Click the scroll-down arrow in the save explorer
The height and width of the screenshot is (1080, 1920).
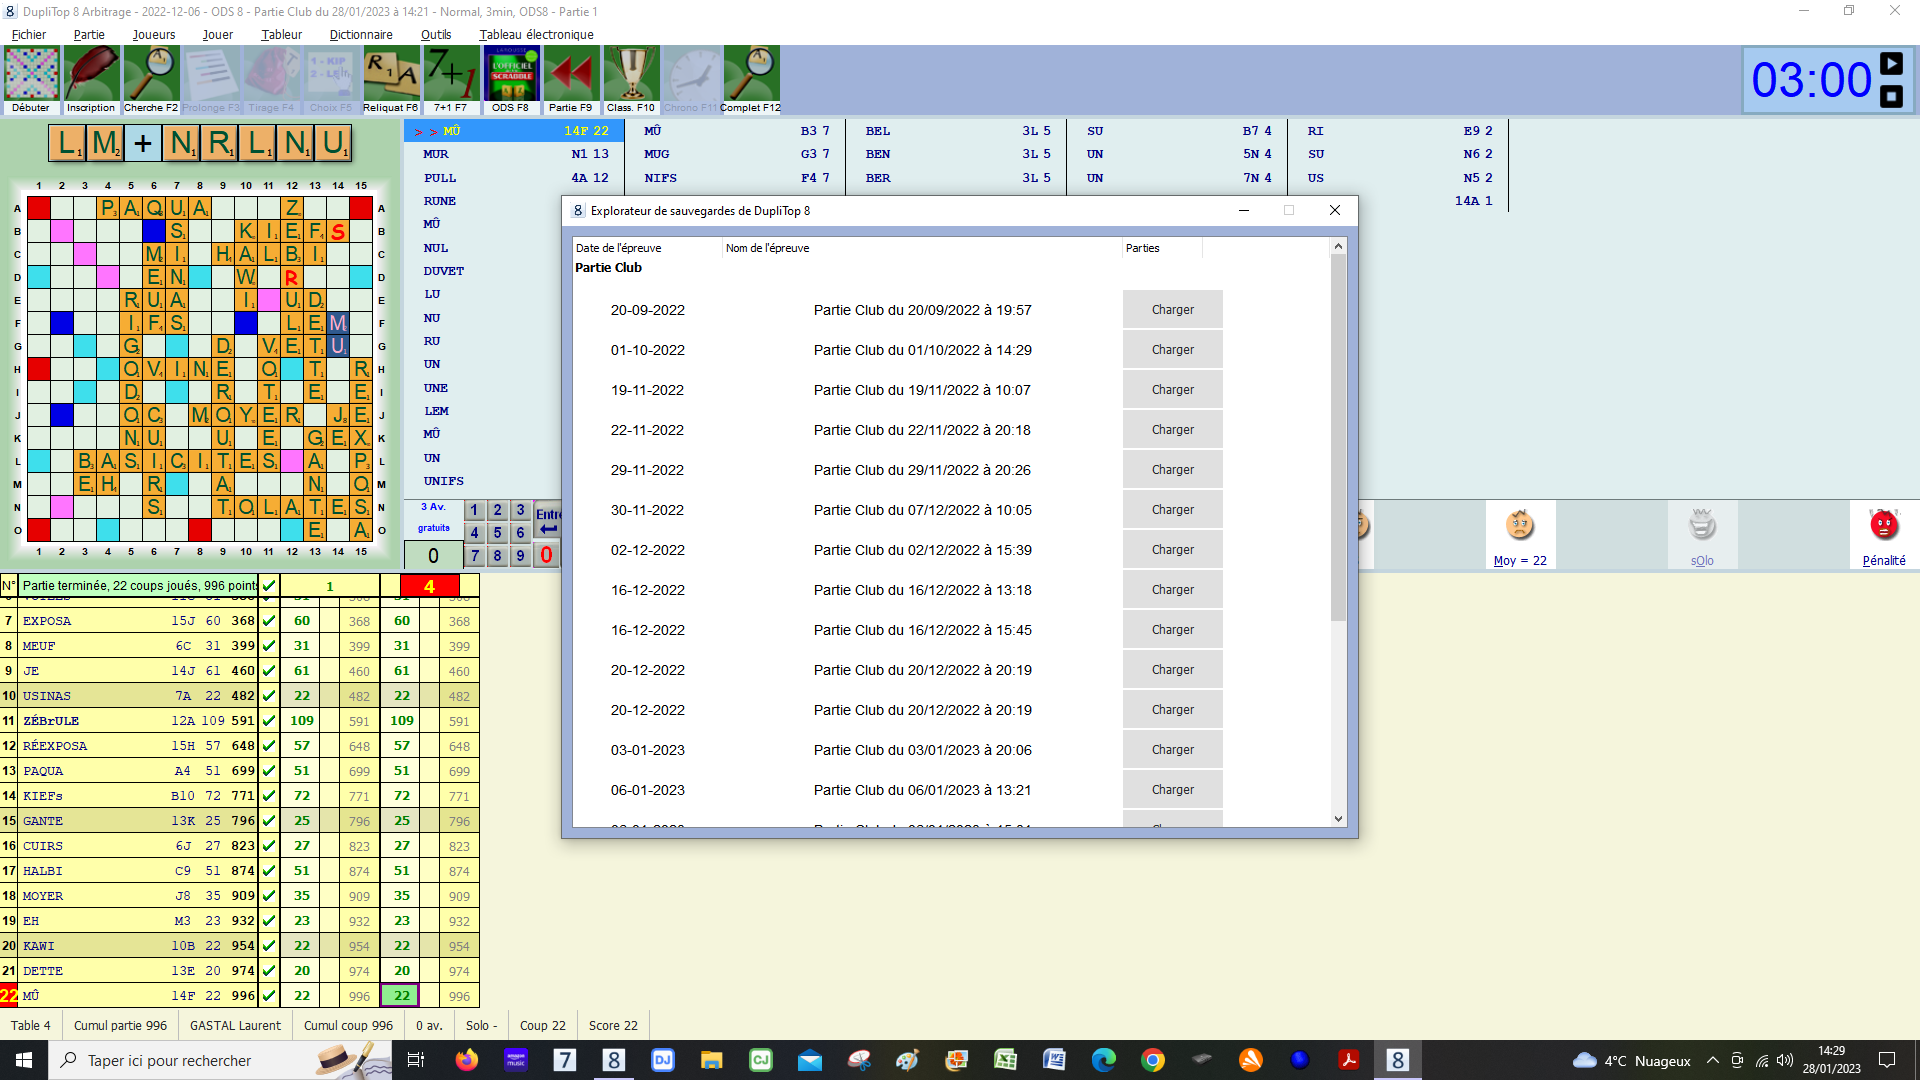pos(1338,819)
